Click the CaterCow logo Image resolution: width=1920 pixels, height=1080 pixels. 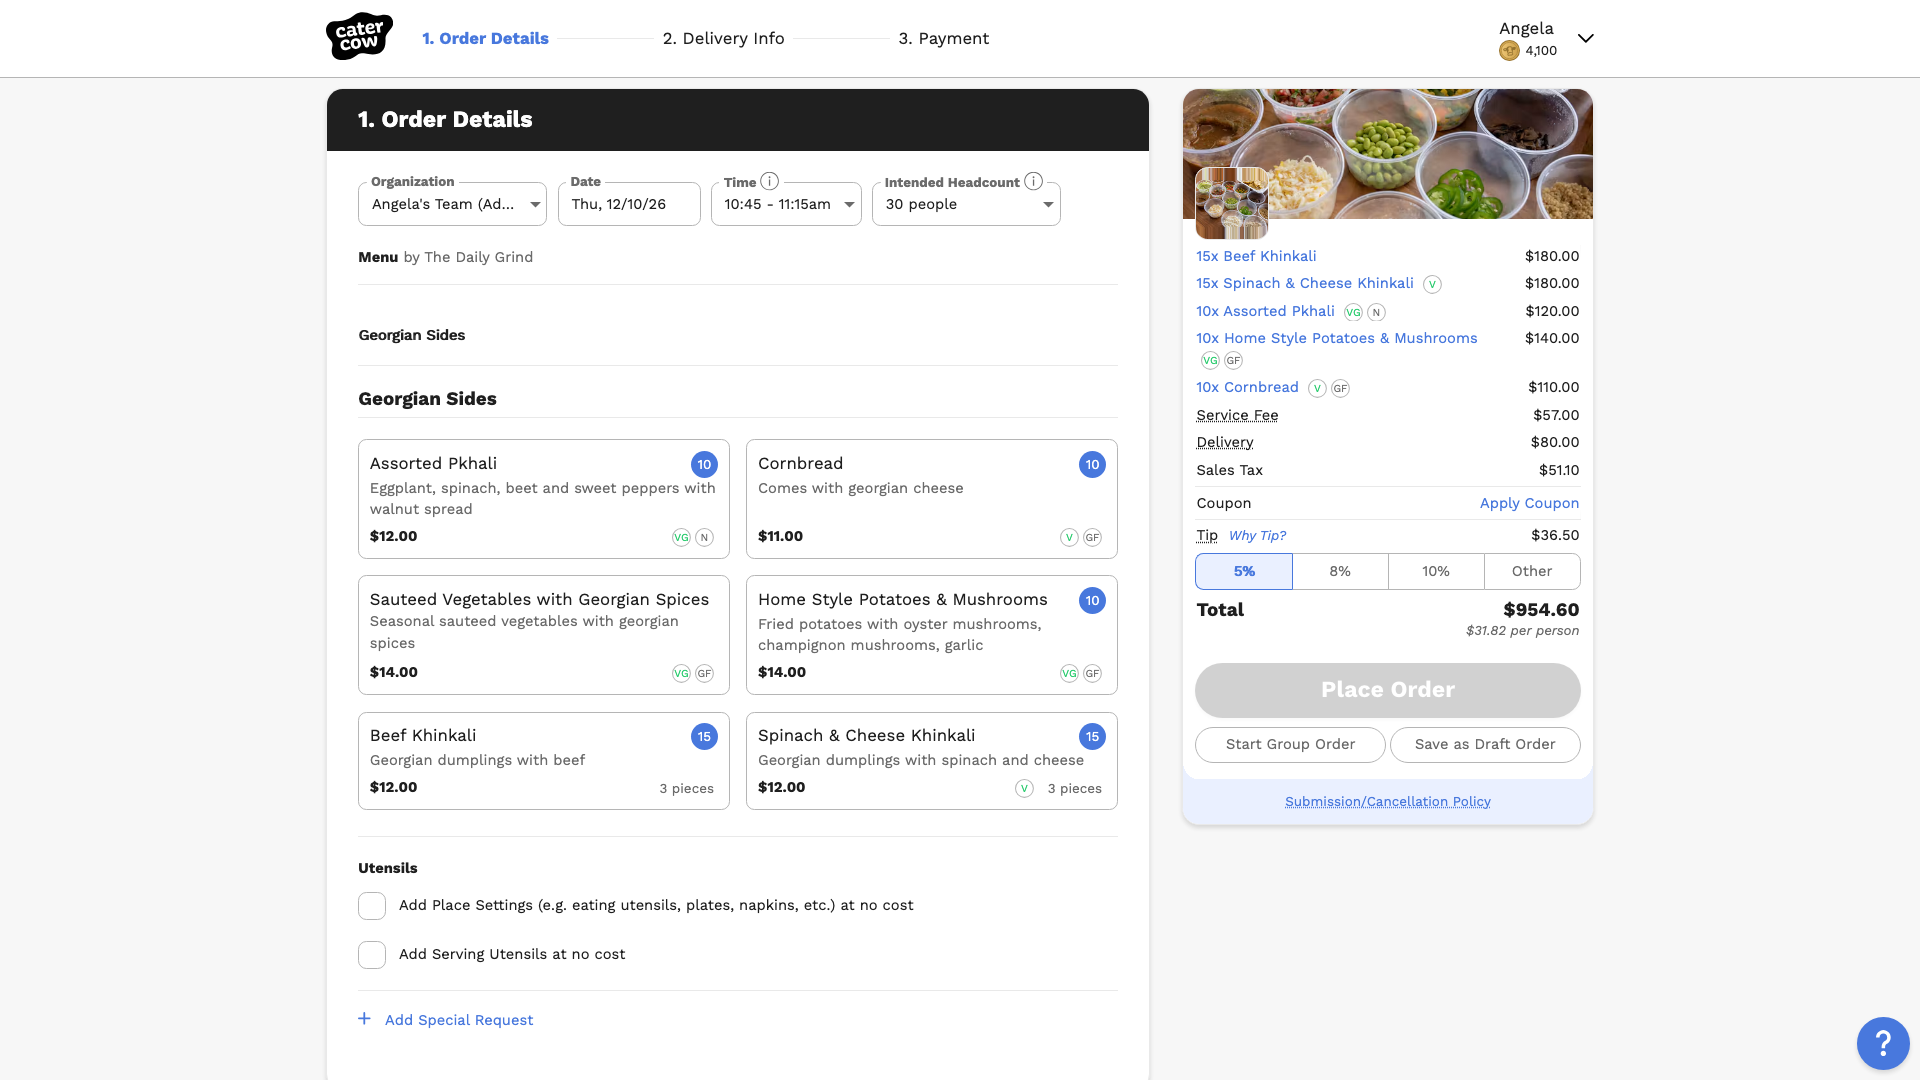point(359,37)
